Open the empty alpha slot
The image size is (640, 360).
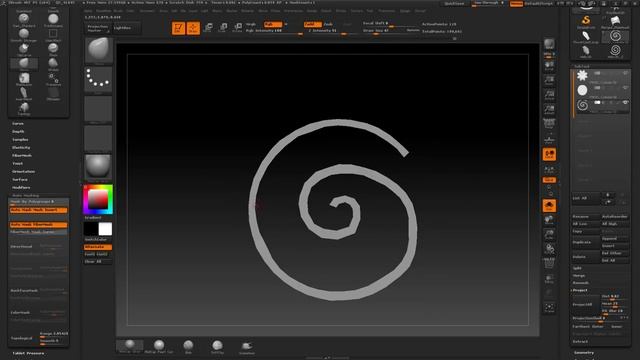coord(98,109)
